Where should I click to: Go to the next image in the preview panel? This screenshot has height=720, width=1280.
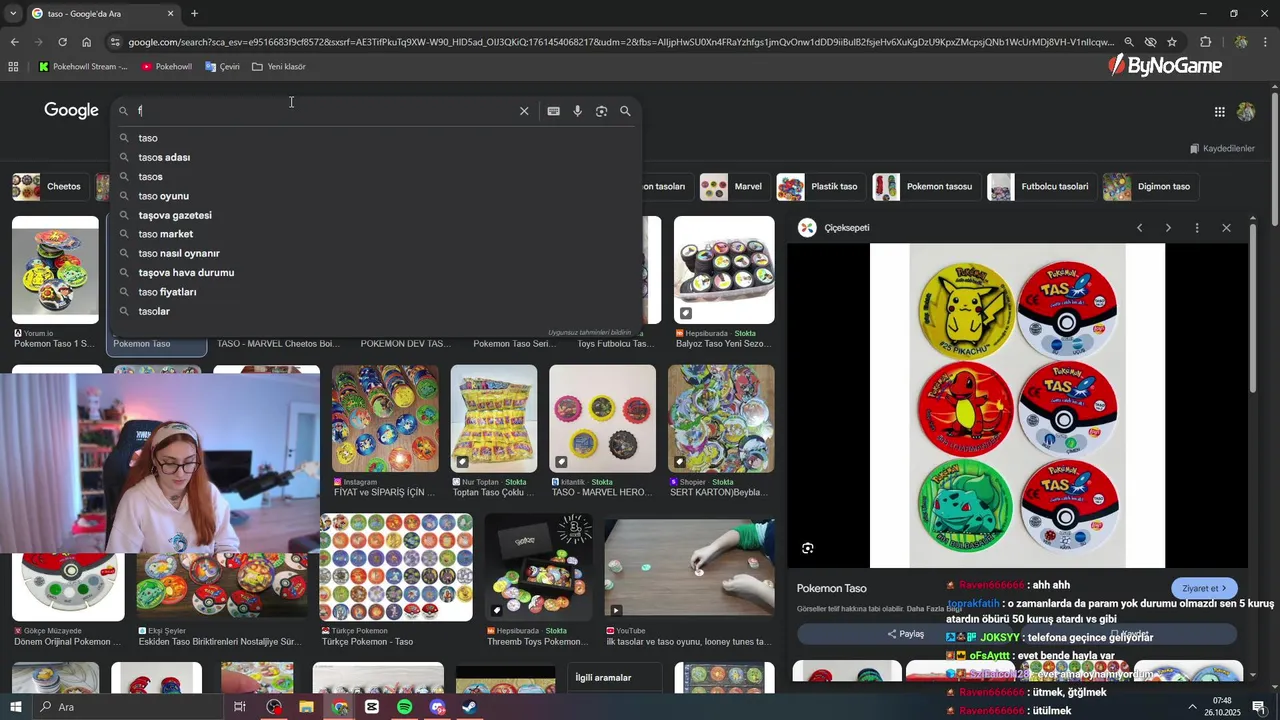(1168, 228)
